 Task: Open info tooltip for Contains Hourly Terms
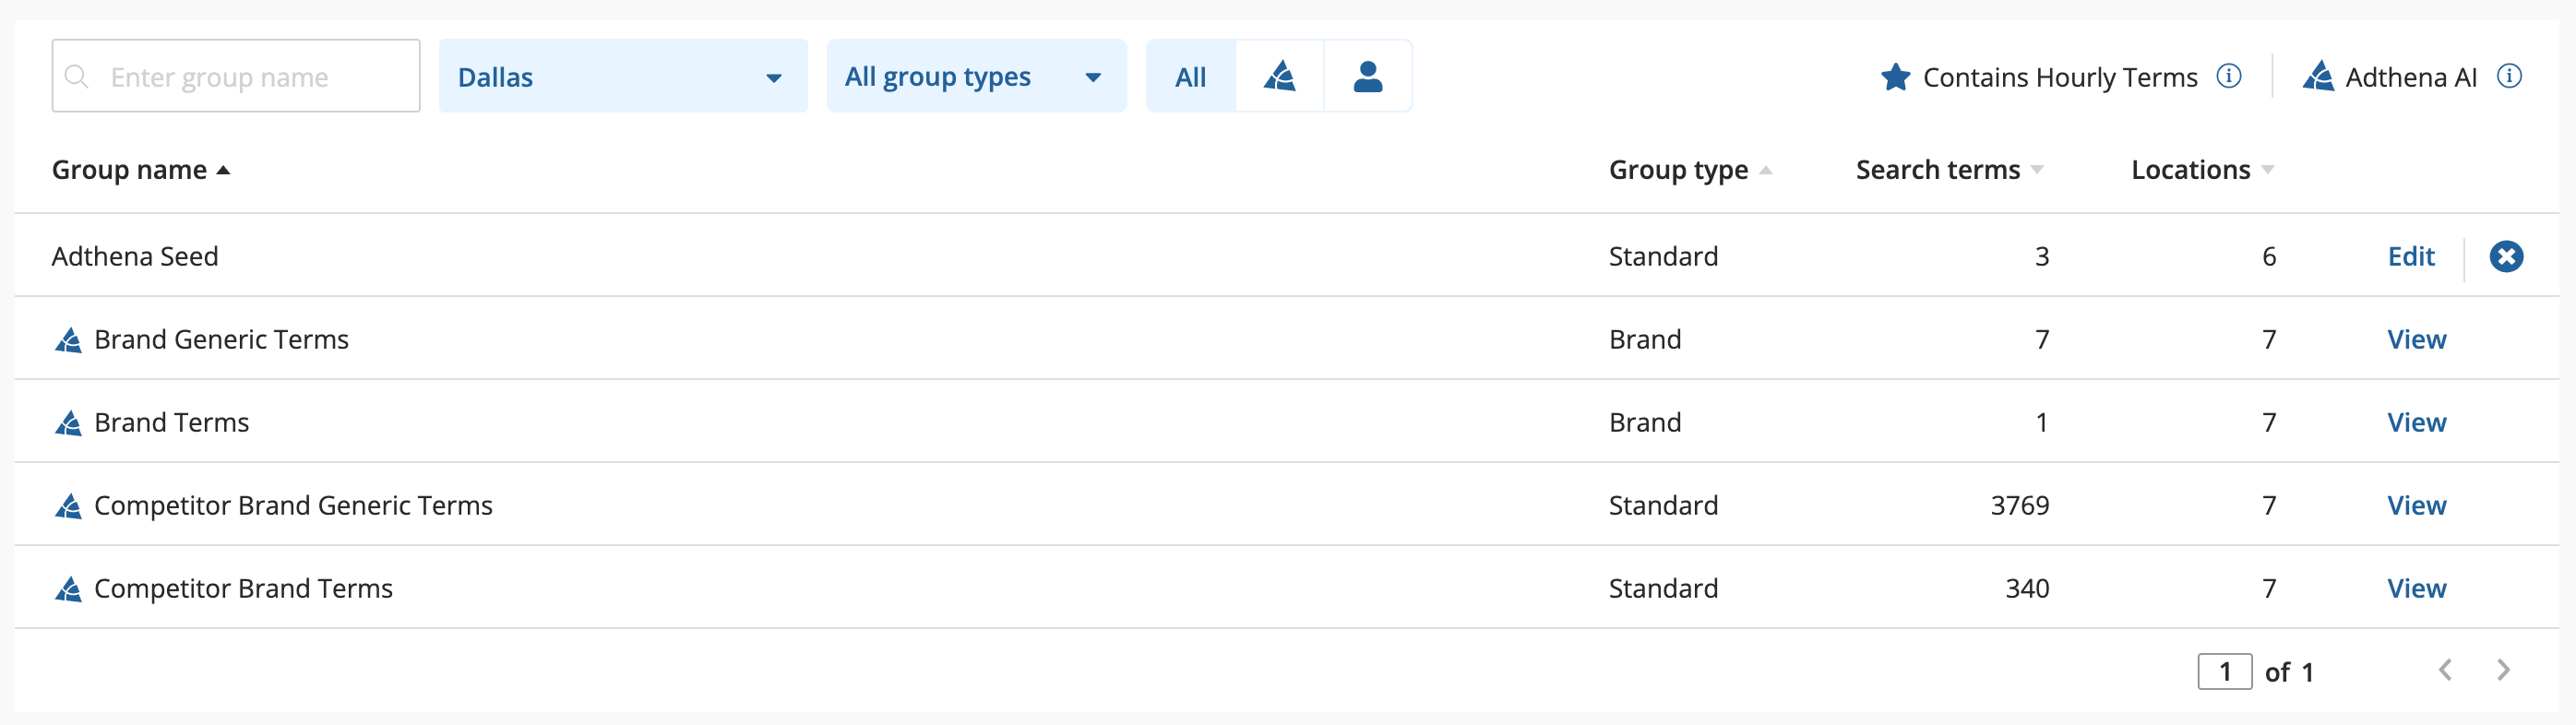pos(2229,76)
